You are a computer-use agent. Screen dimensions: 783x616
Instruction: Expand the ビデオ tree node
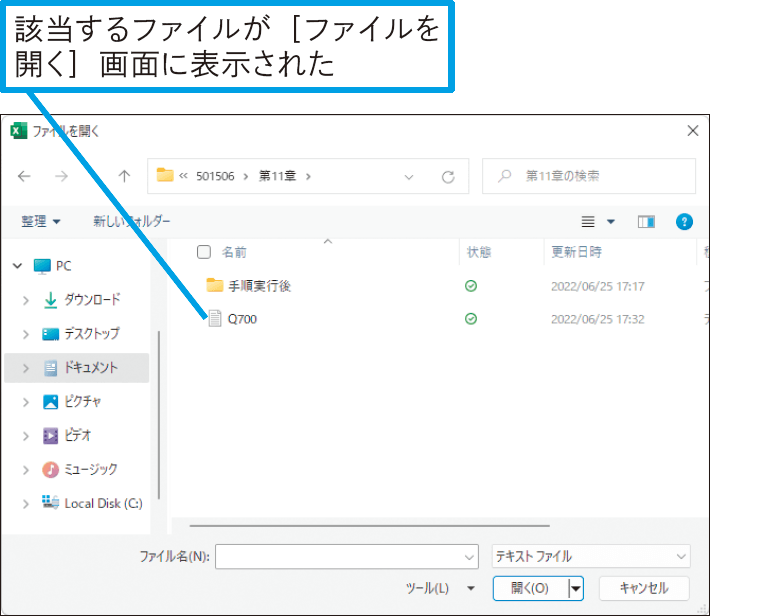point(26,436)
